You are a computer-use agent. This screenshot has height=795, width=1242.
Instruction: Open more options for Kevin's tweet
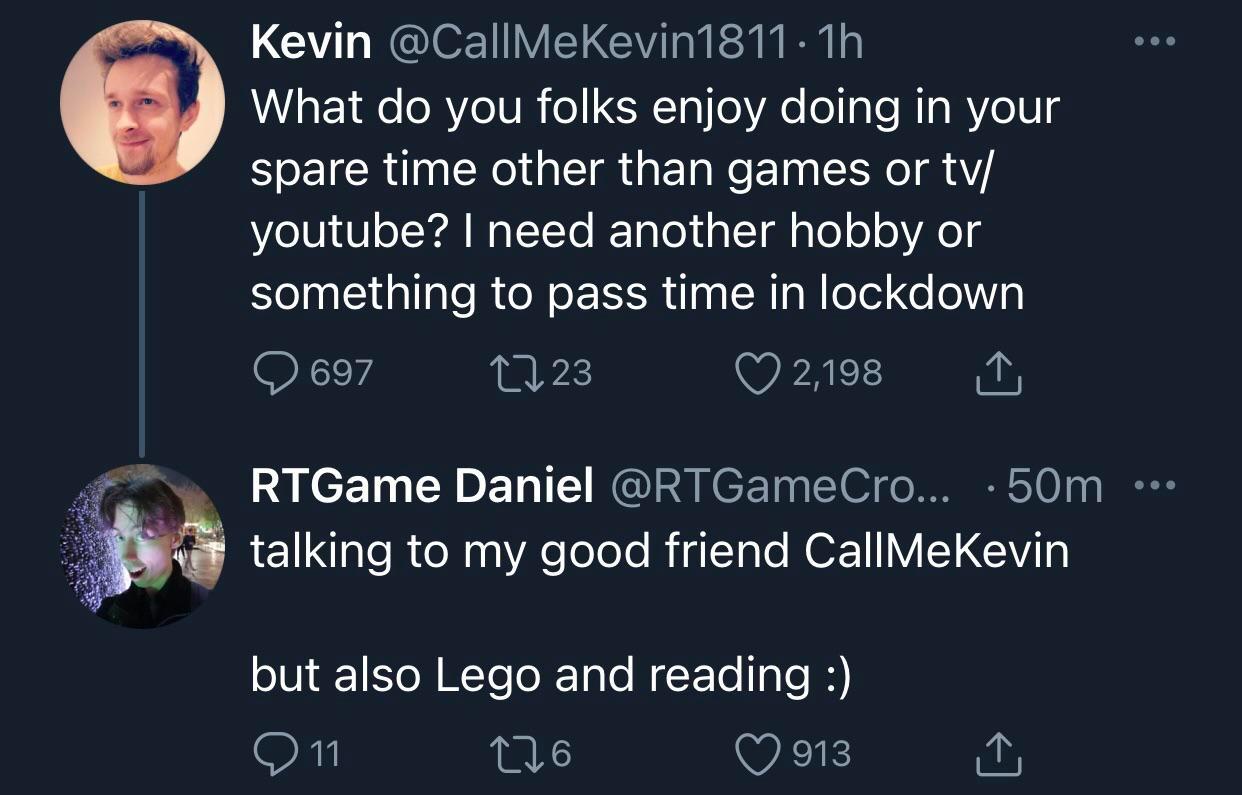1155,38
